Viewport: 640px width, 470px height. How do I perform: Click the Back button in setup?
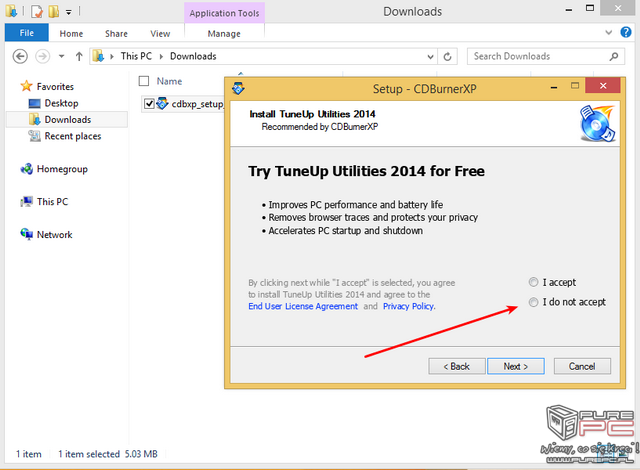coord(457,366)
